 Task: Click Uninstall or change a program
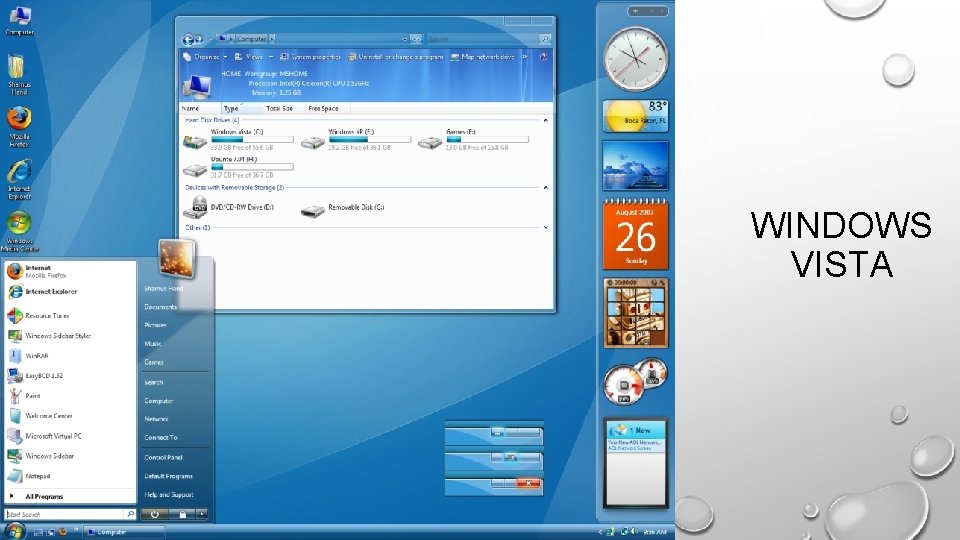pos(396,57)
